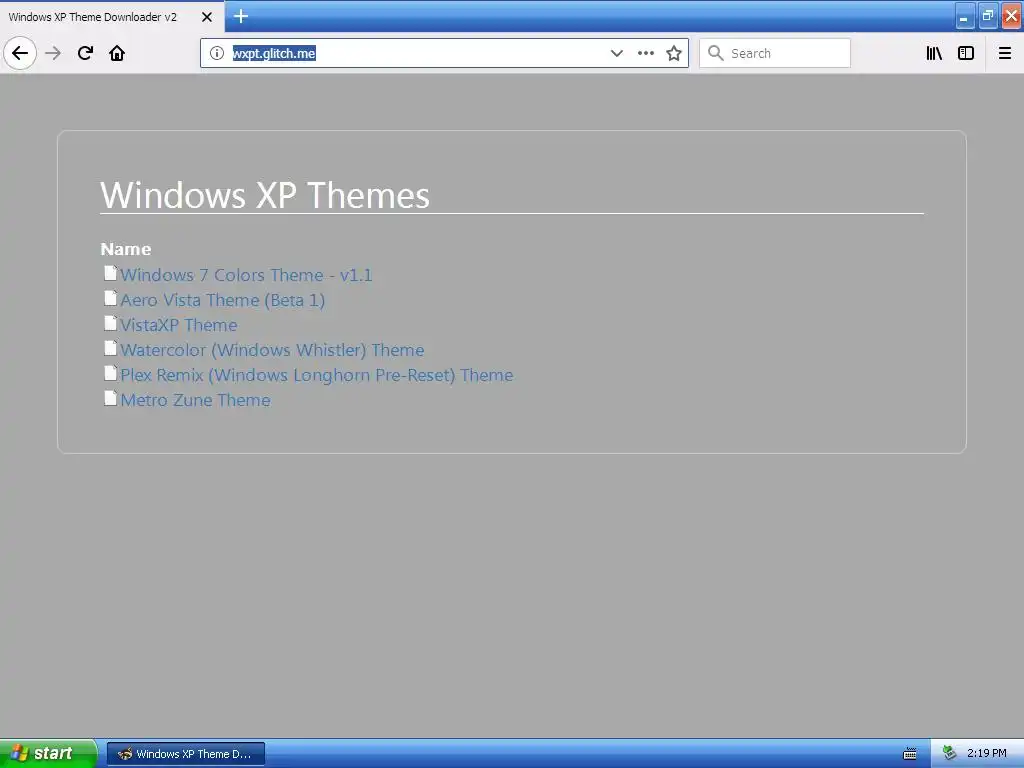Screen dimensions: 1024x768
Task: Minimize the browser window
Action: pos(965,16)
